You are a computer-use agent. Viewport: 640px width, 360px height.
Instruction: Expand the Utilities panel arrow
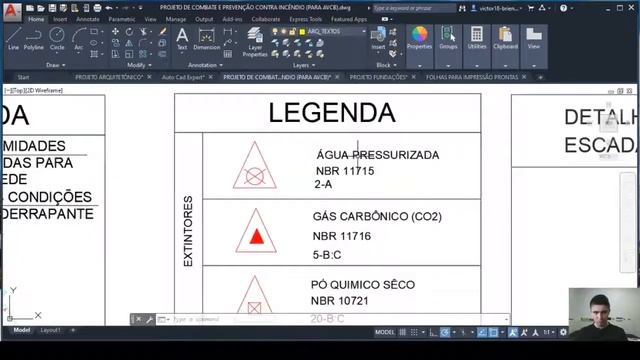pos(477,66)
